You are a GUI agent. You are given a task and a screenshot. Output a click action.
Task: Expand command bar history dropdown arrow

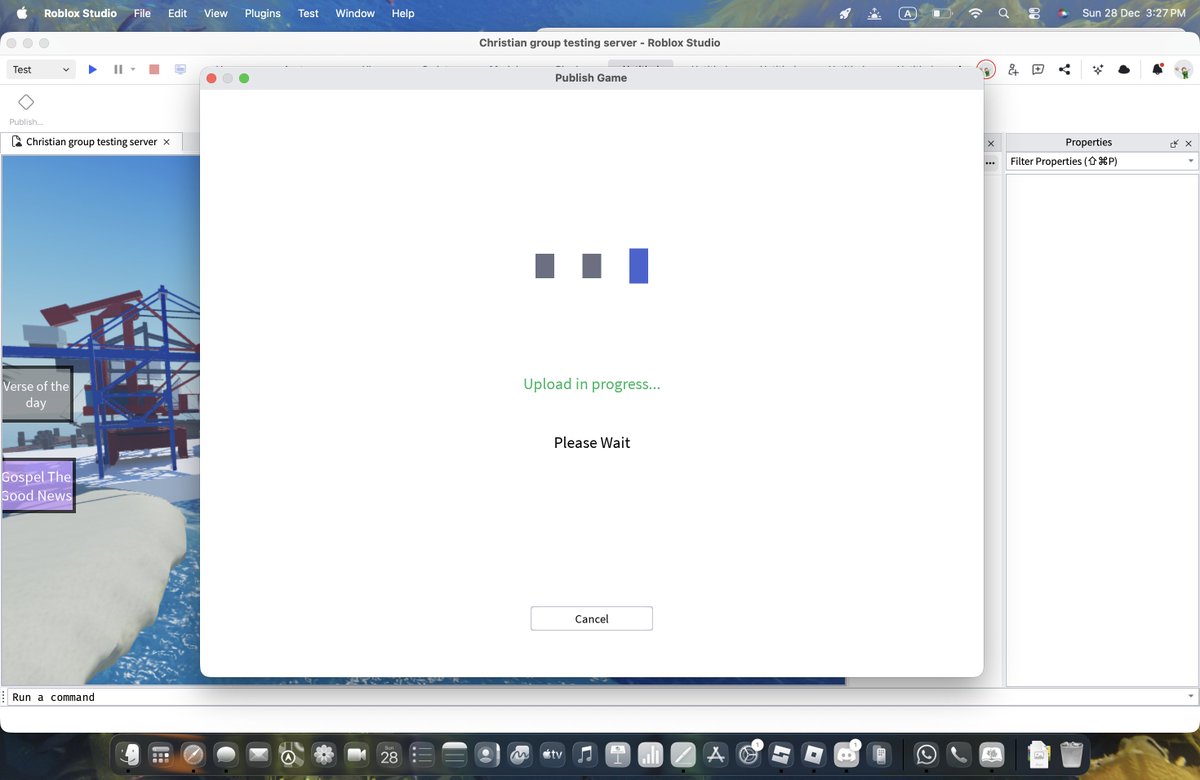point(1190,696)
